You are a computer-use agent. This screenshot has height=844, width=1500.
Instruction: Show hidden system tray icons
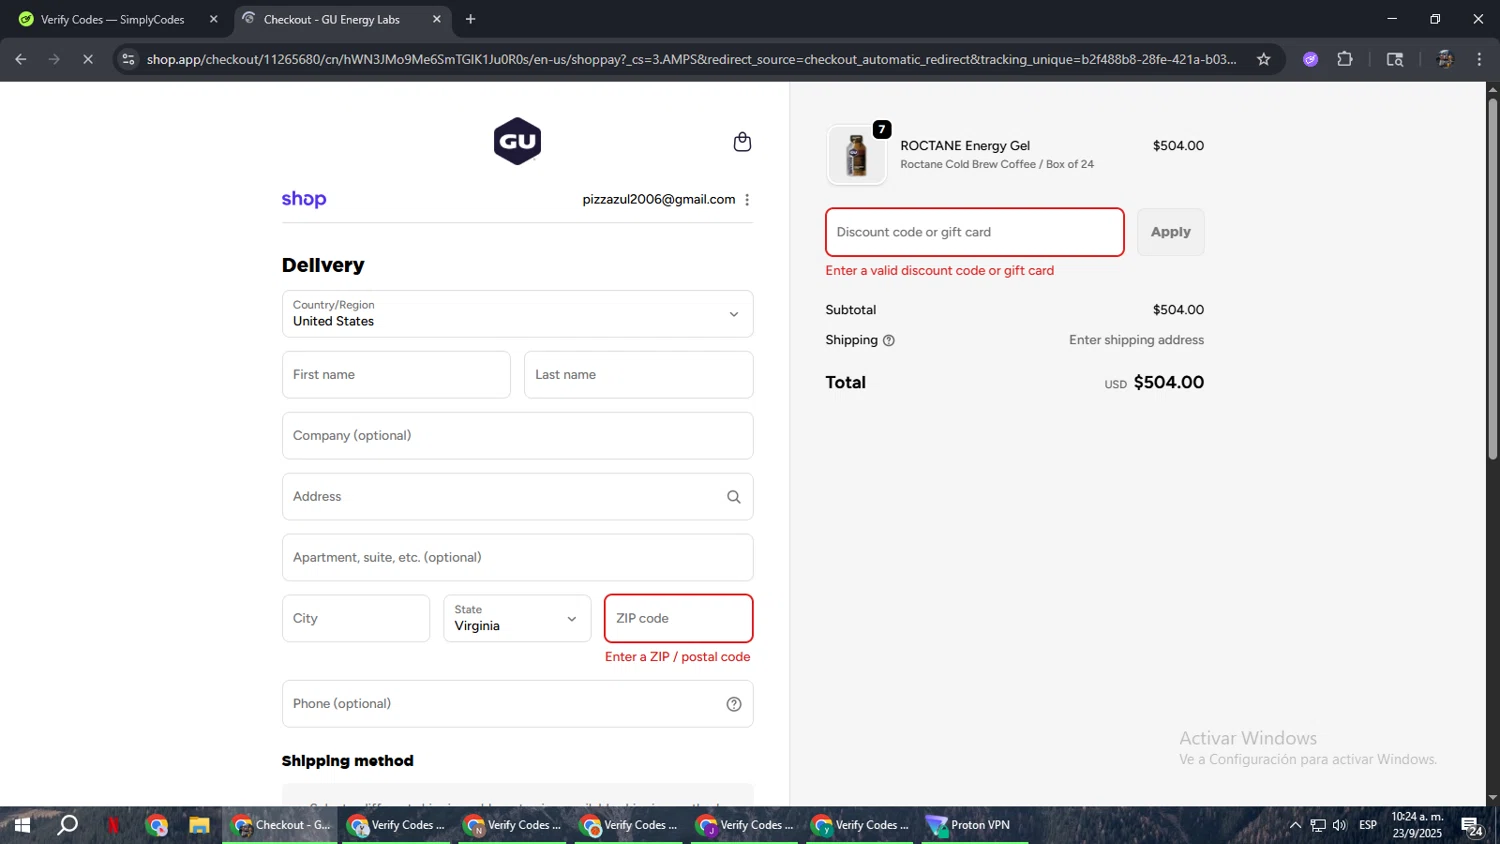coord(1295,825)
